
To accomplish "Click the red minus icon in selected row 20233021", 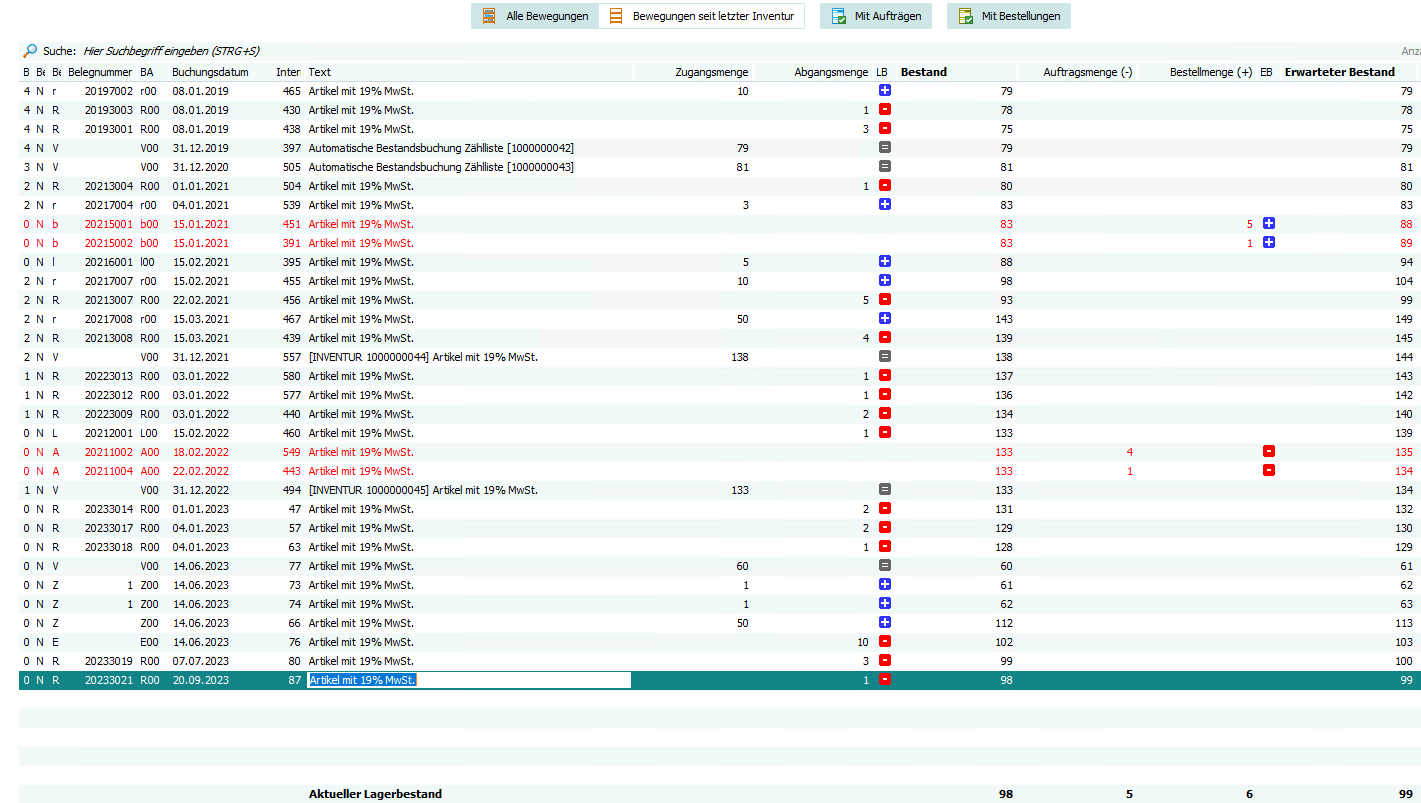I will tap(885, 680).
